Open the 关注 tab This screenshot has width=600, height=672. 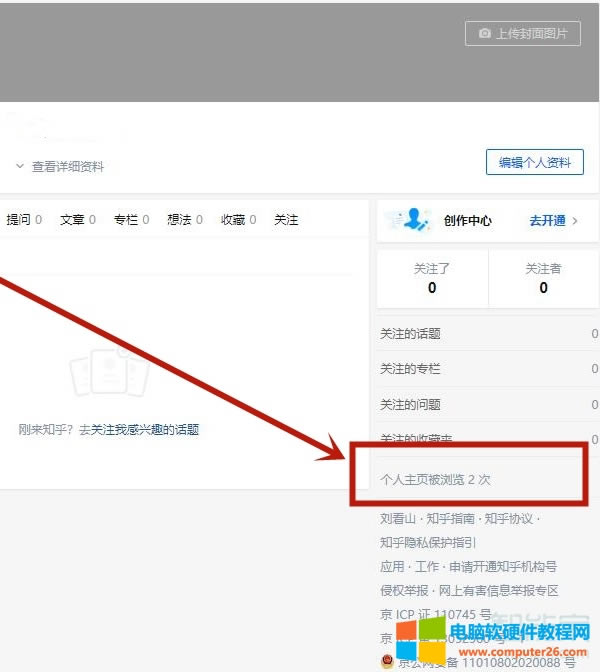(x=286, y=220)
